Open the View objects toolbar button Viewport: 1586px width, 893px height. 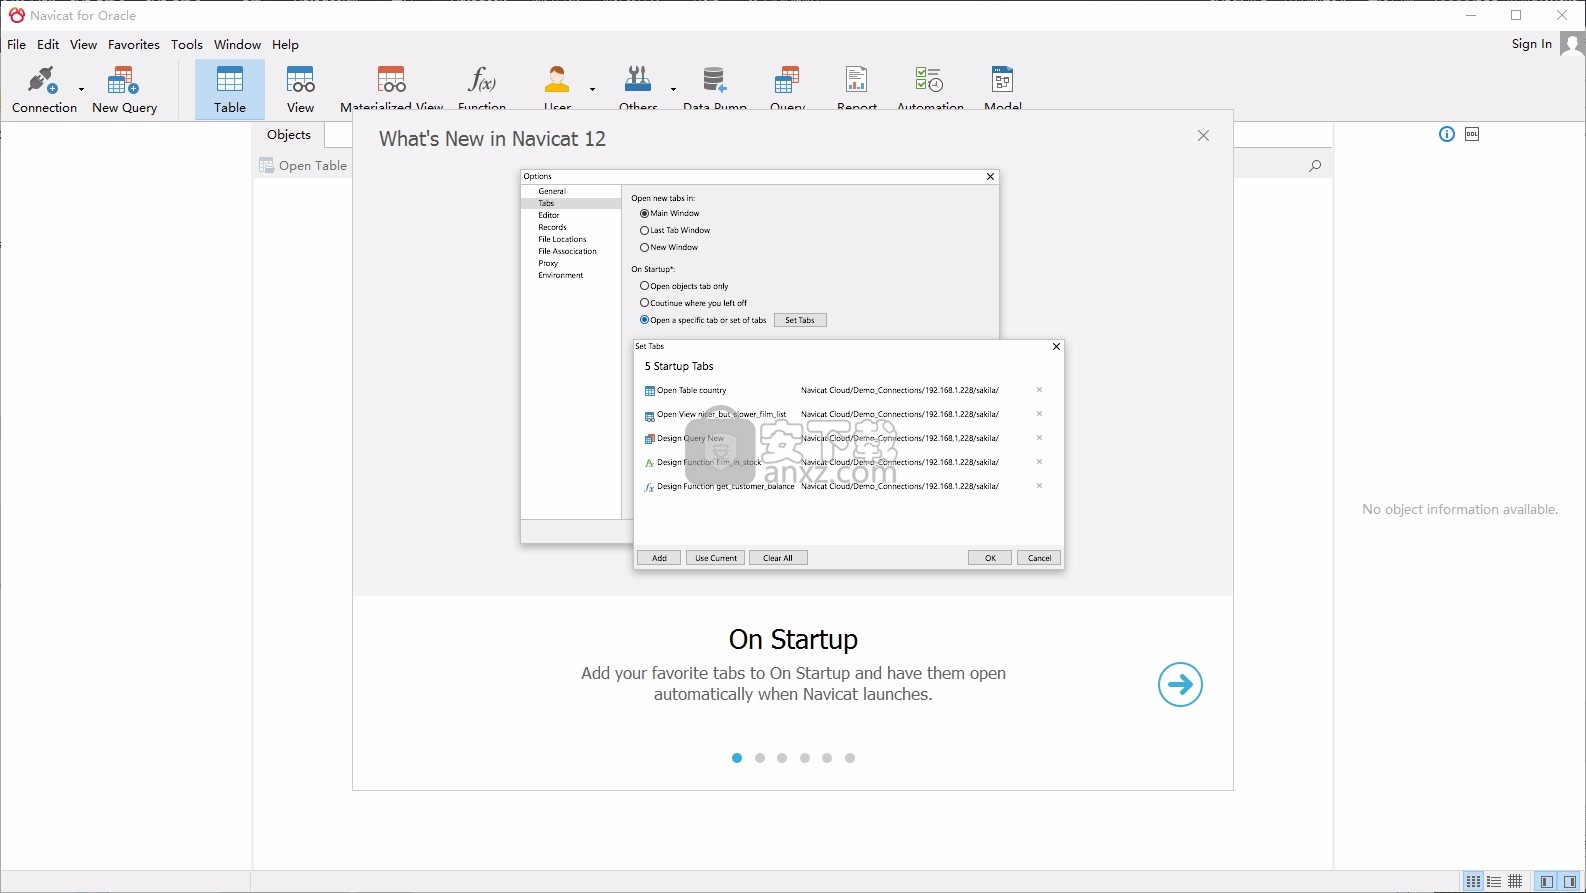tap(300, 89)
